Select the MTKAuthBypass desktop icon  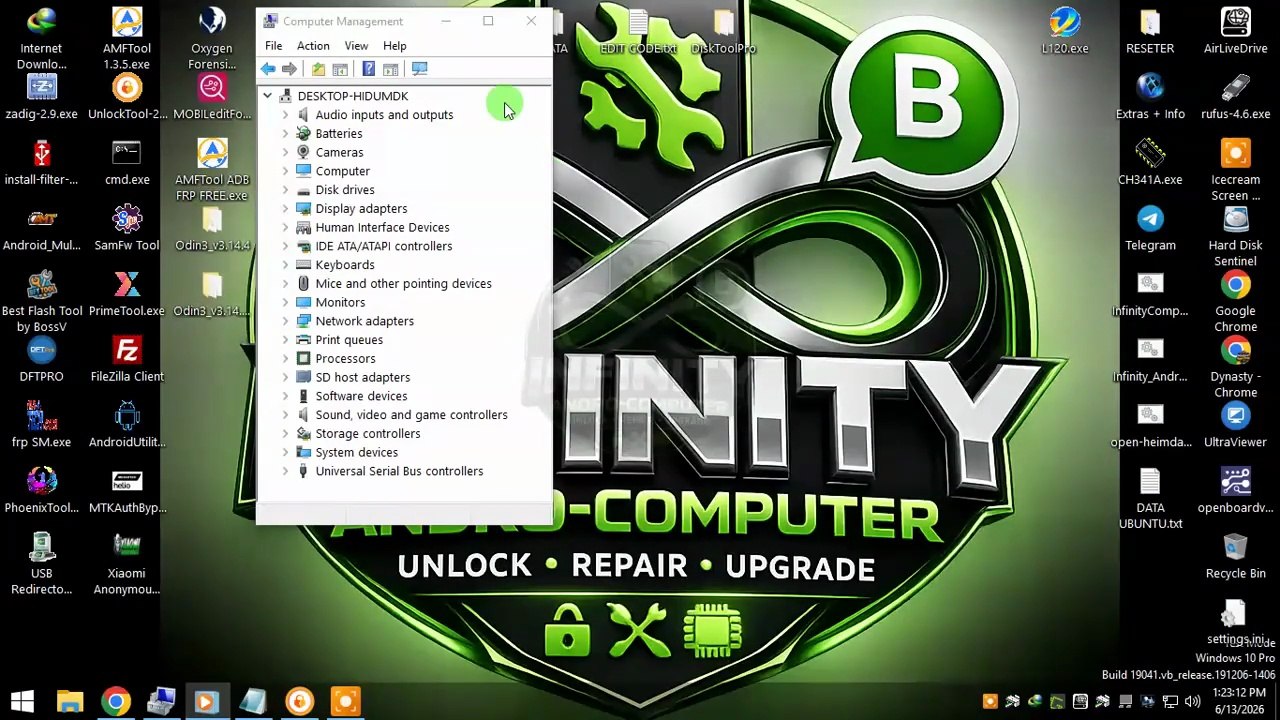127,491
